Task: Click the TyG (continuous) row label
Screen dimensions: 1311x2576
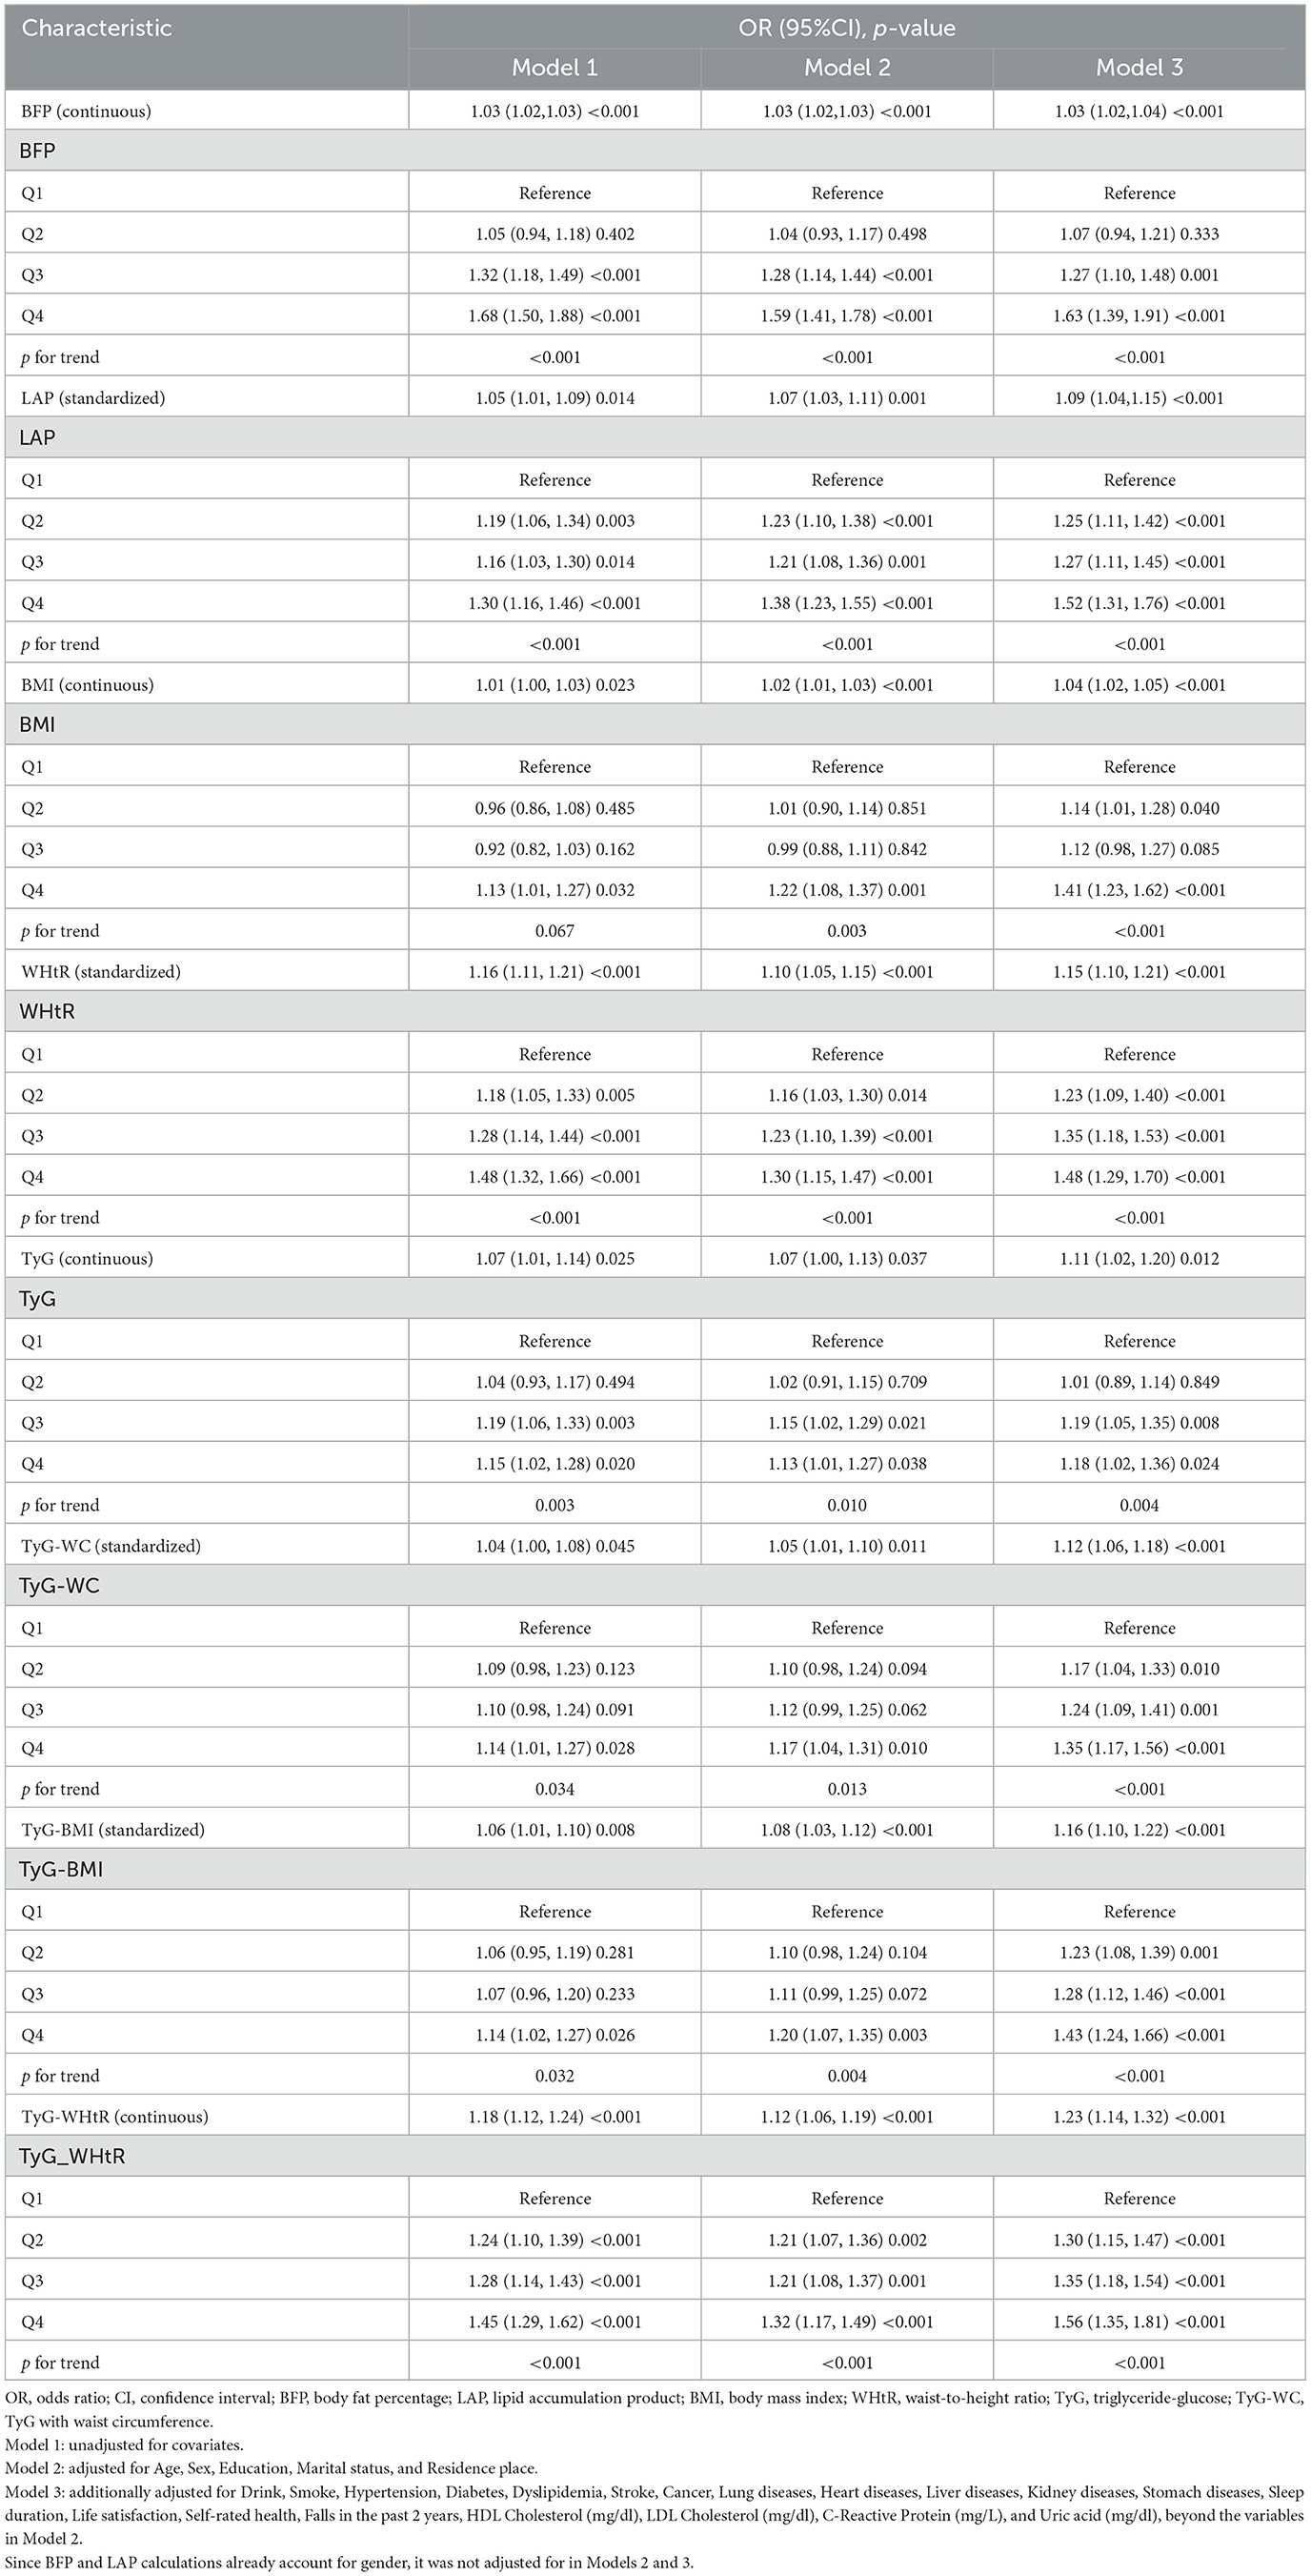Action: pyautogui.click(x=87, y=1258)
